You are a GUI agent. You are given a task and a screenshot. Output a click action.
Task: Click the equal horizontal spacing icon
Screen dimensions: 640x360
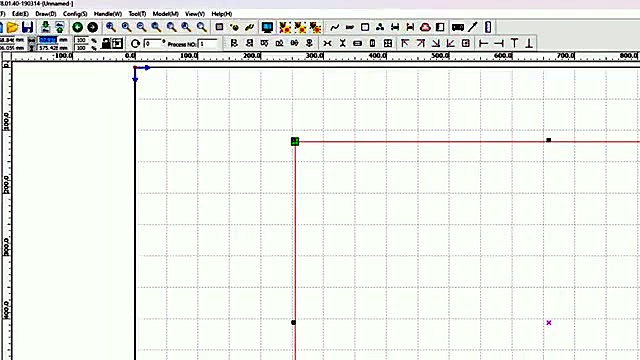tap(327, 43)
